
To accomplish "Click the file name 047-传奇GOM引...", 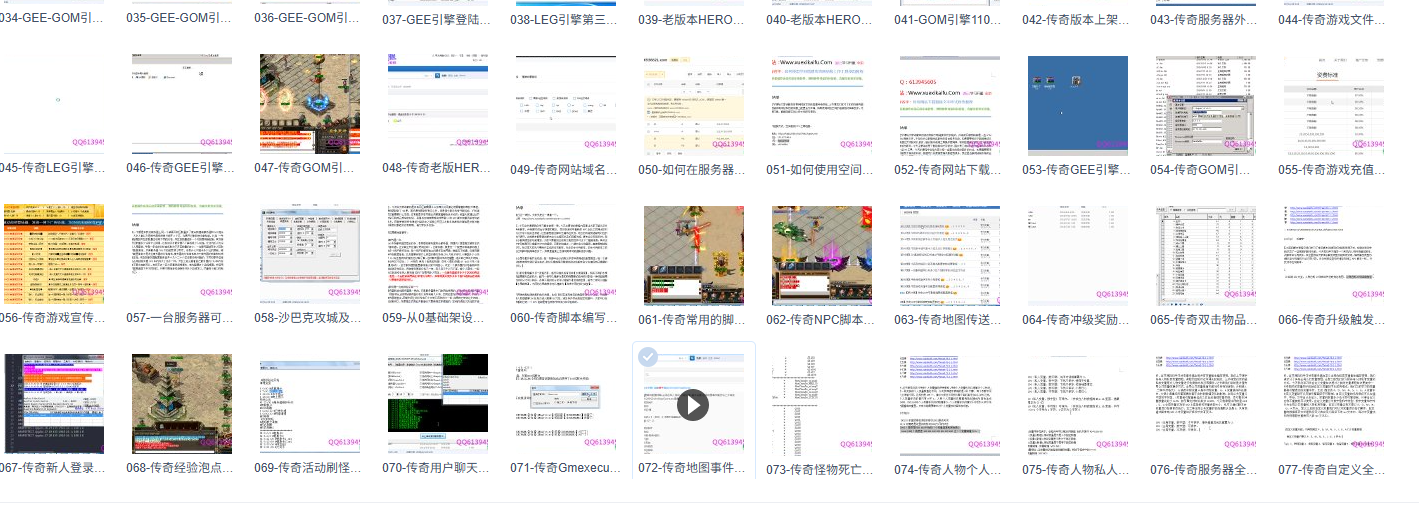I will coord(308,169).
